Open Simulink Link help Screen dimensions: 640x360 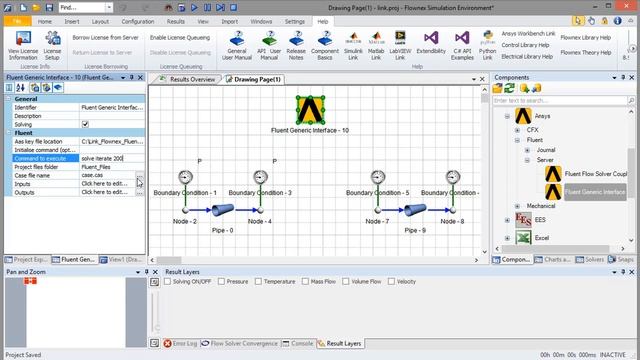coord(353,46)
